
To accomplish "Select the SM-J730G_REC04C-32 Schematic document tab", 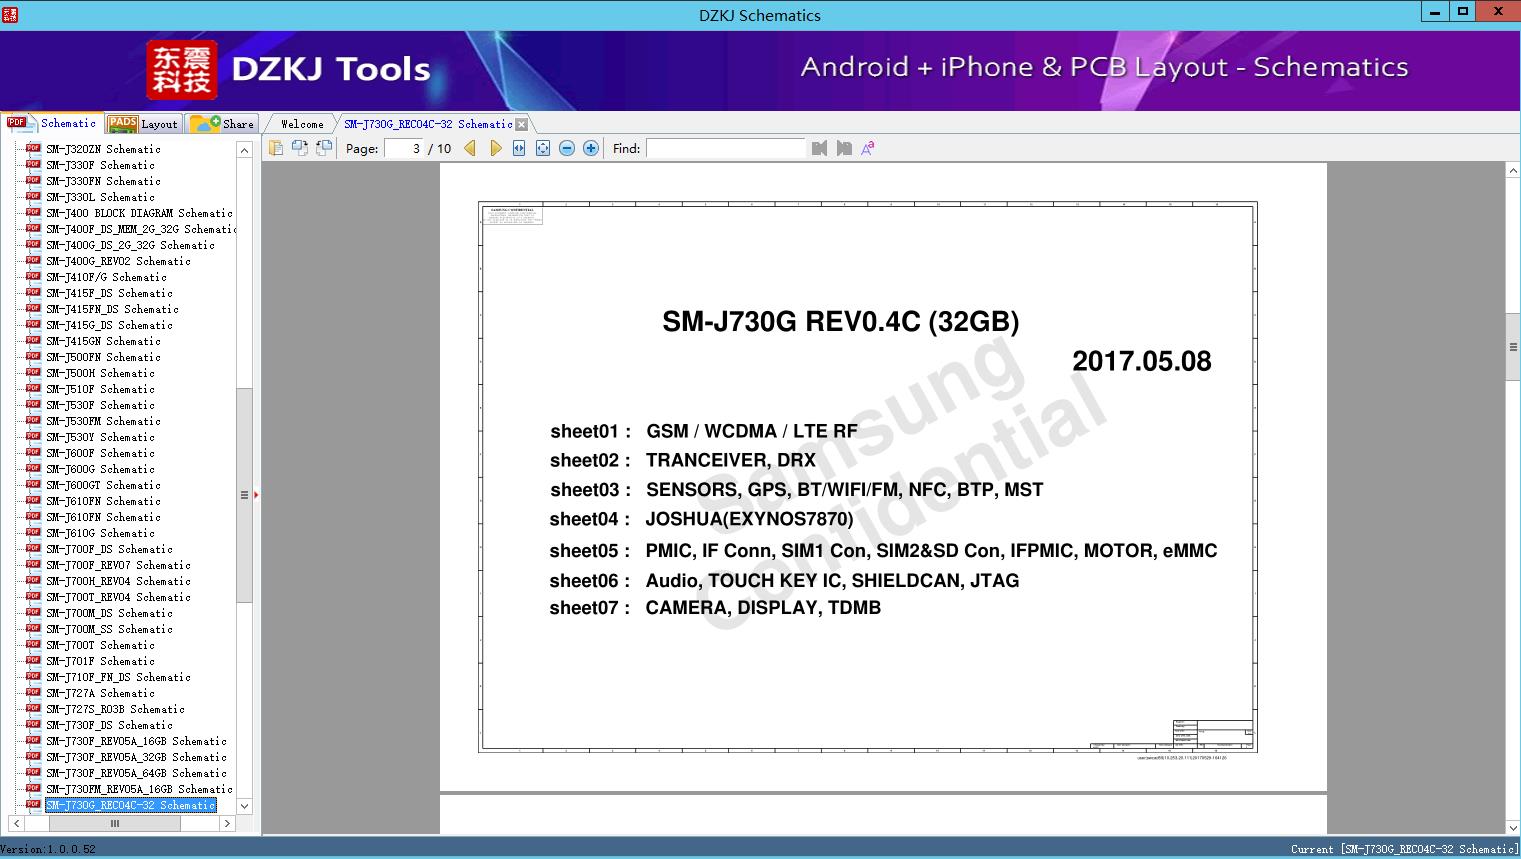I will click(428, 124).
